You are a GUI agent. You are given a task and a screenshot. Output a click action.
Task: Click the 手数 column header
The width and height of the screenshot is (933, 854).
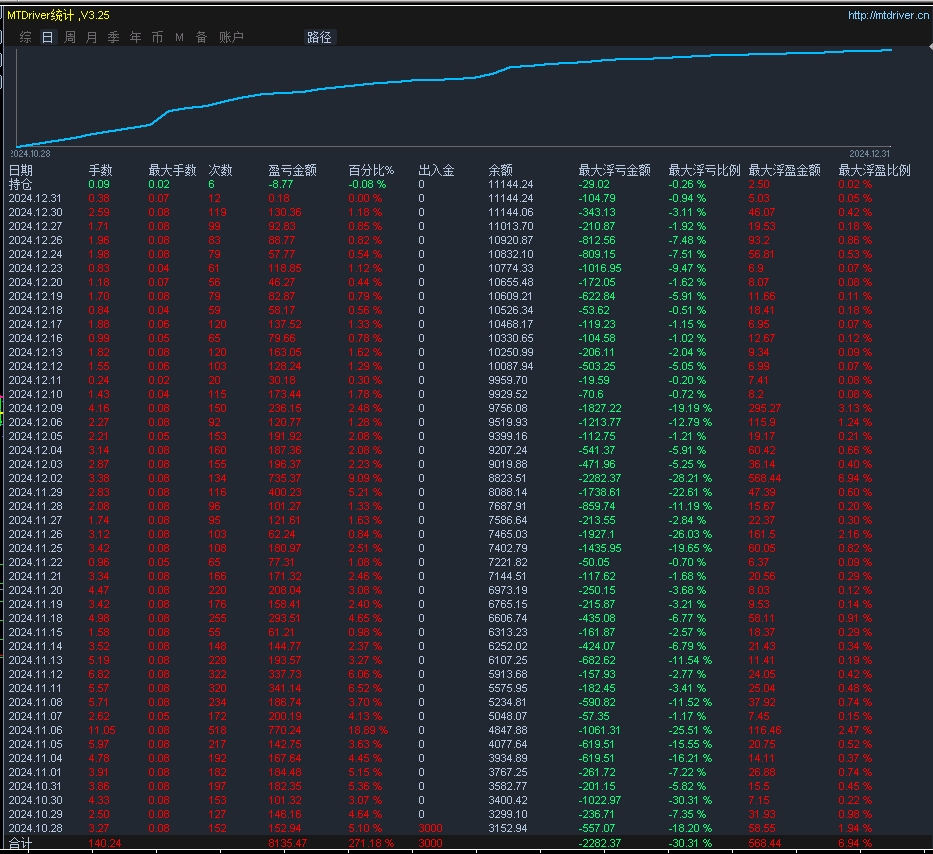pyautogui.click(x=100, y=170)
